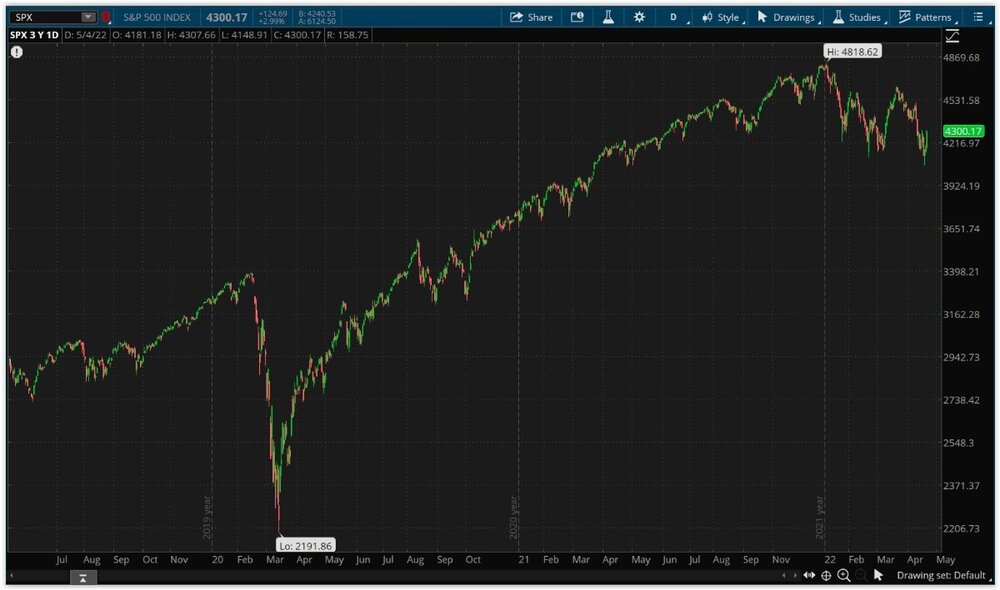Click the exclamation alert icon on the chart
The height and width of the screenshot is (590, 1000).
pos(16,52)
